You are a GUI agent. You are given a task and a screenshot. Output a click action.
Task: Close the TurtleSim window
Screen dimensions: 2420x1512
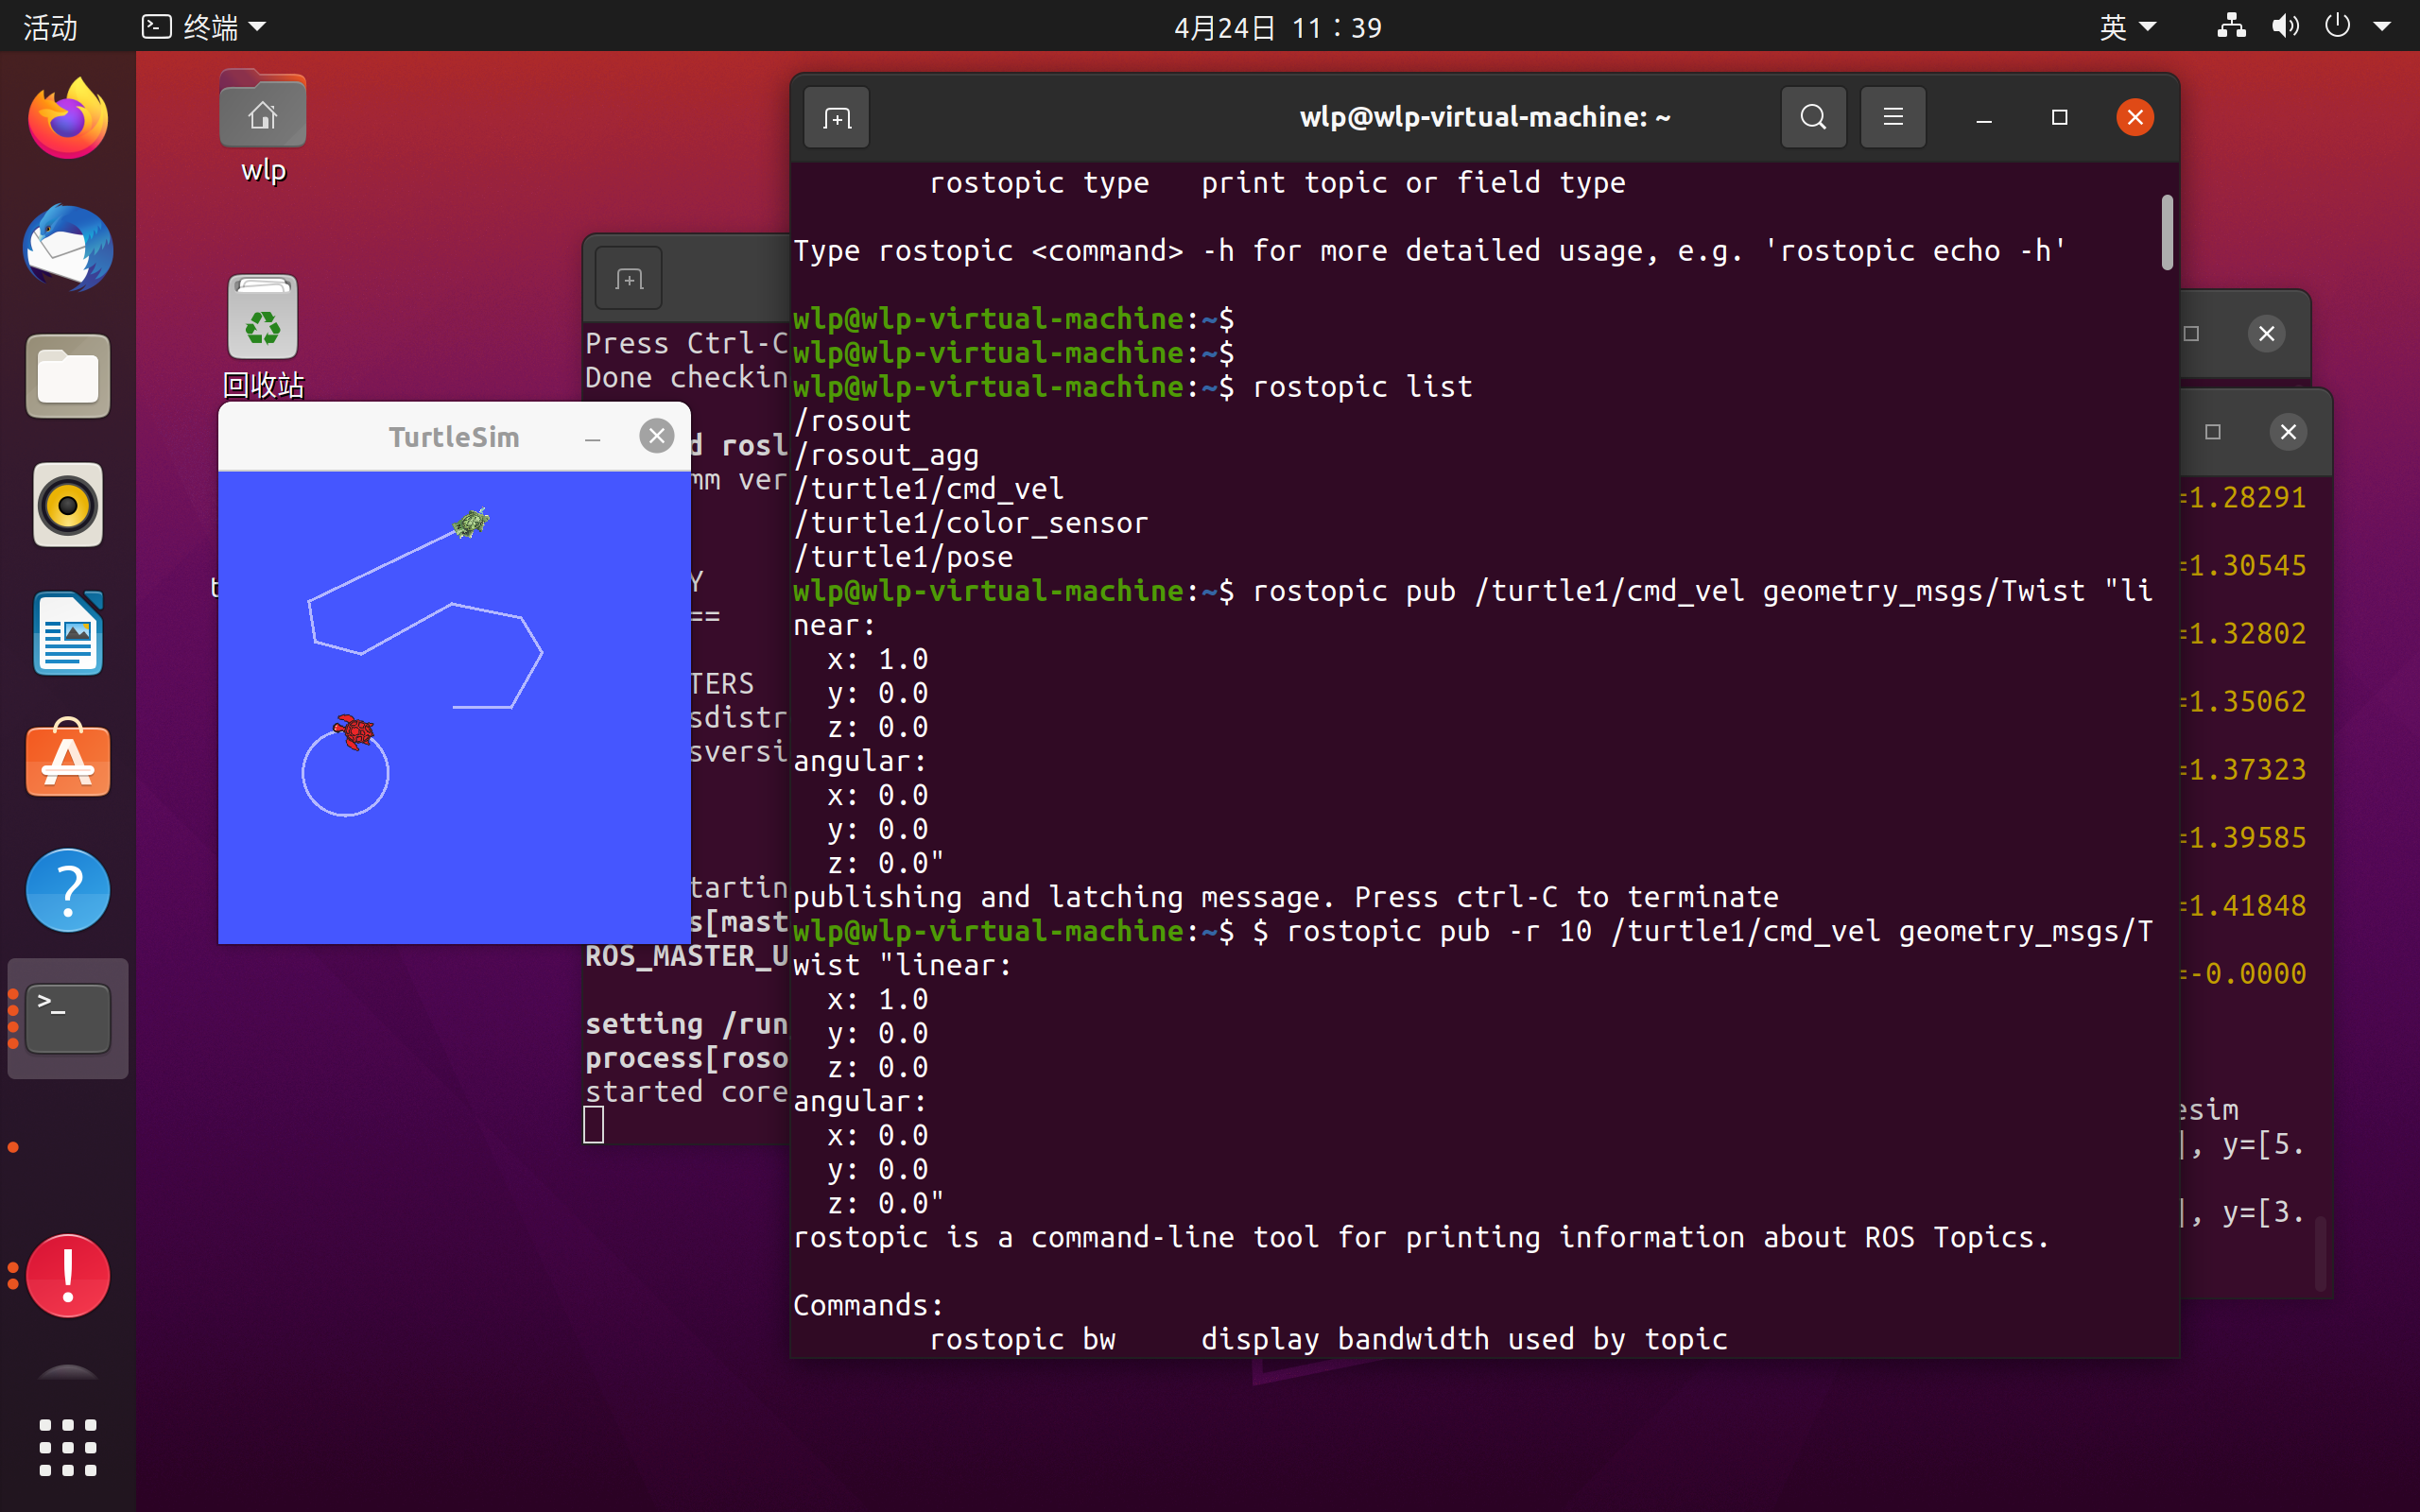(656, 436)
